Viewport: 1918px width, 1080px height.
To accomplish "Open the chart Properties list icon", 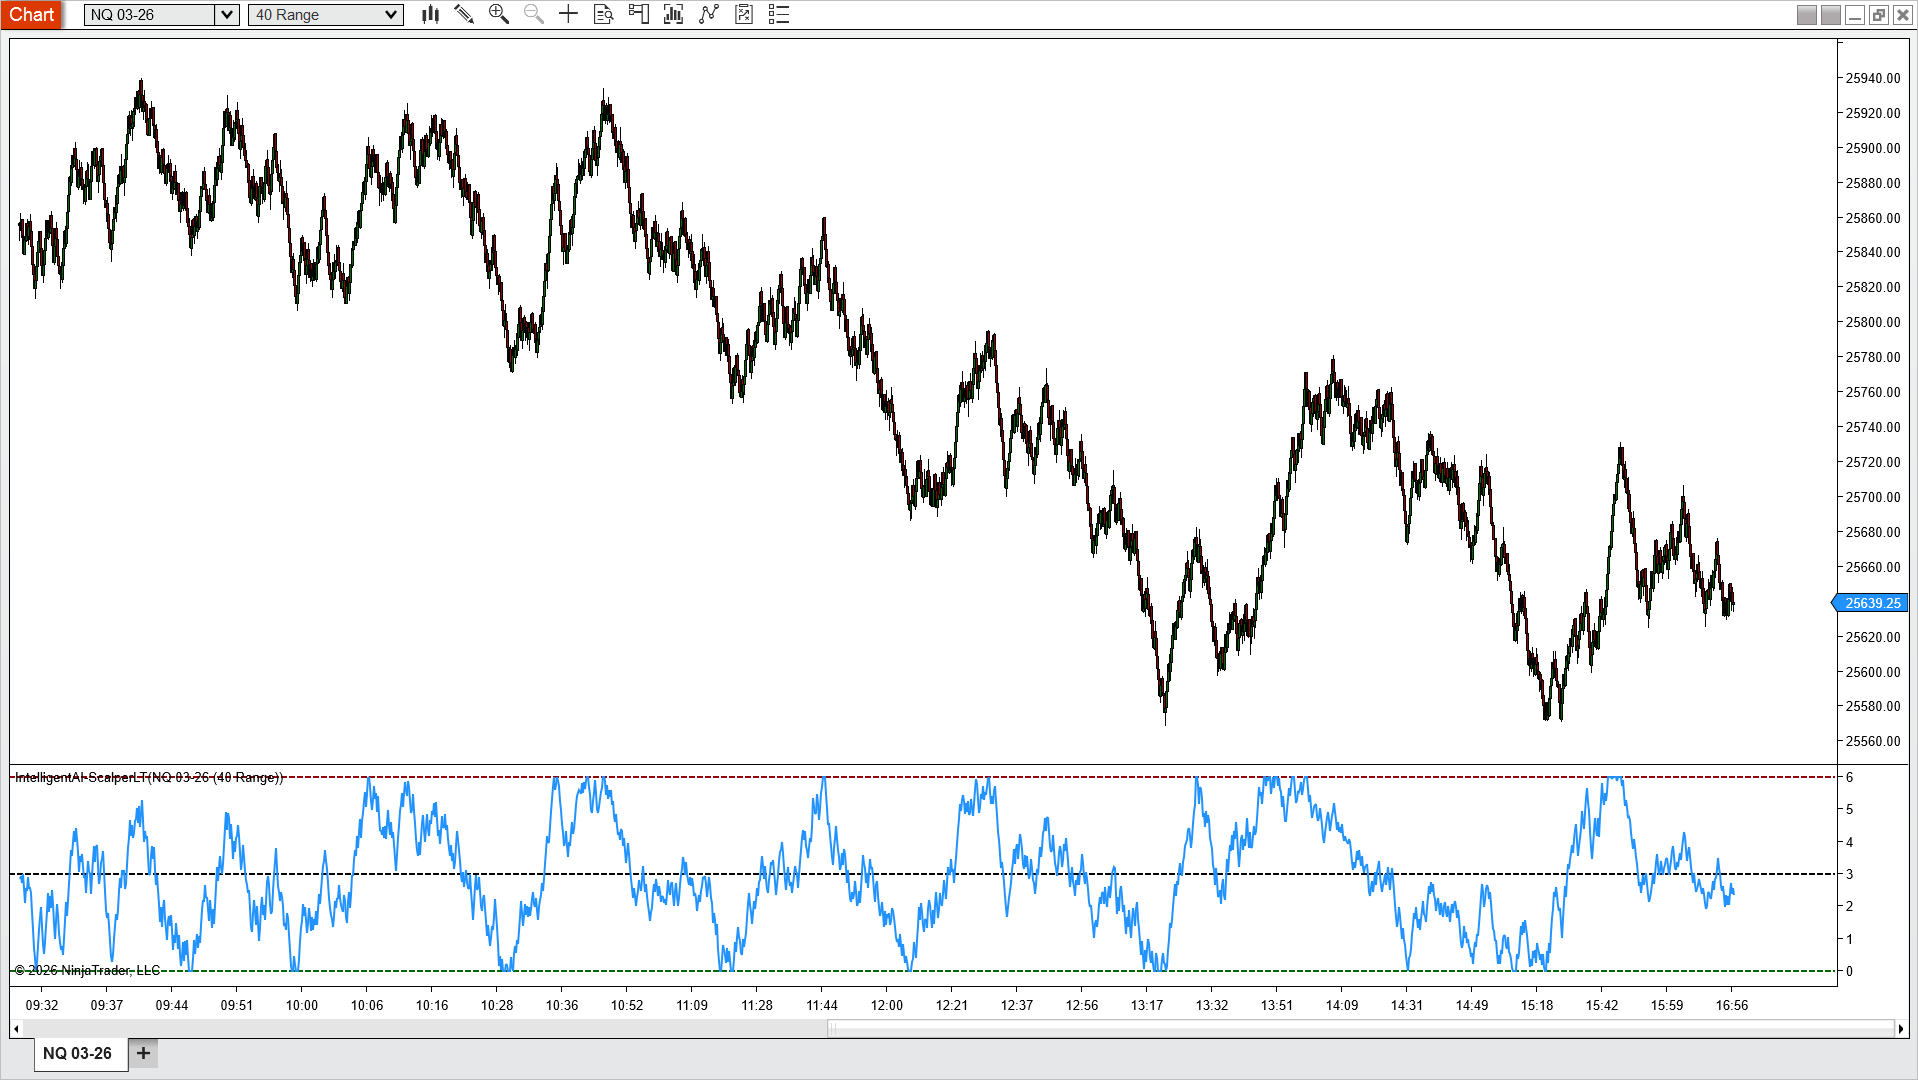I will click(x=779, y=14).
